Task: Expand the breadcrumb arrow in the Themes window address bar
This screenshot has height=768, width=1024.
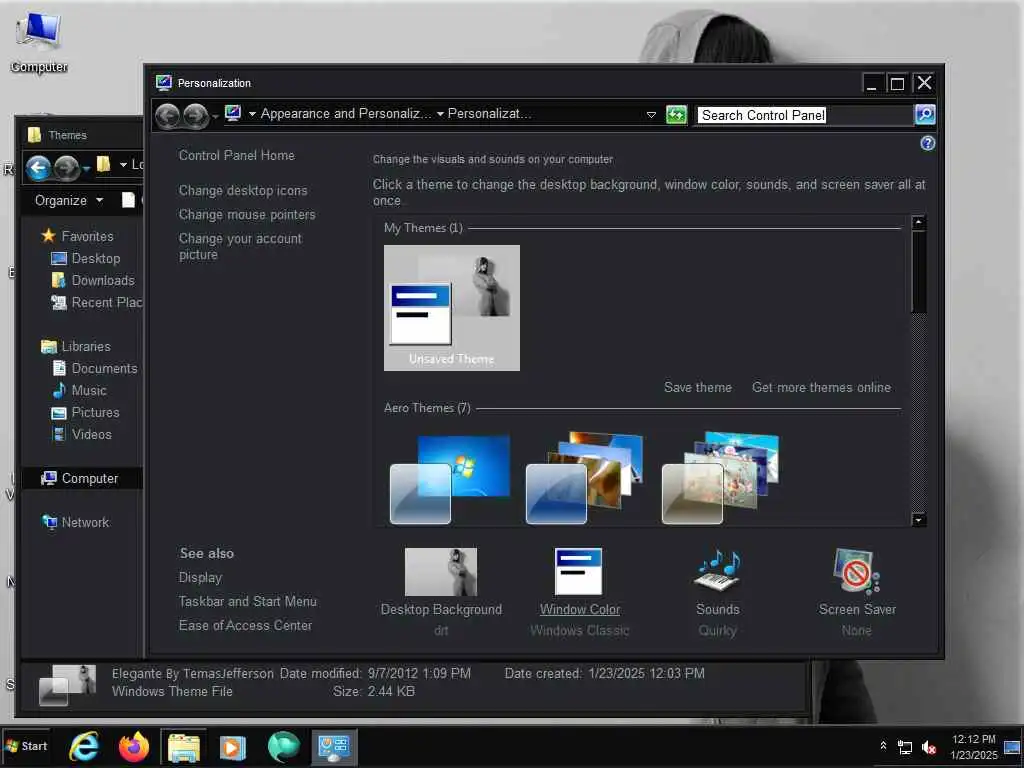Action: 123,165
